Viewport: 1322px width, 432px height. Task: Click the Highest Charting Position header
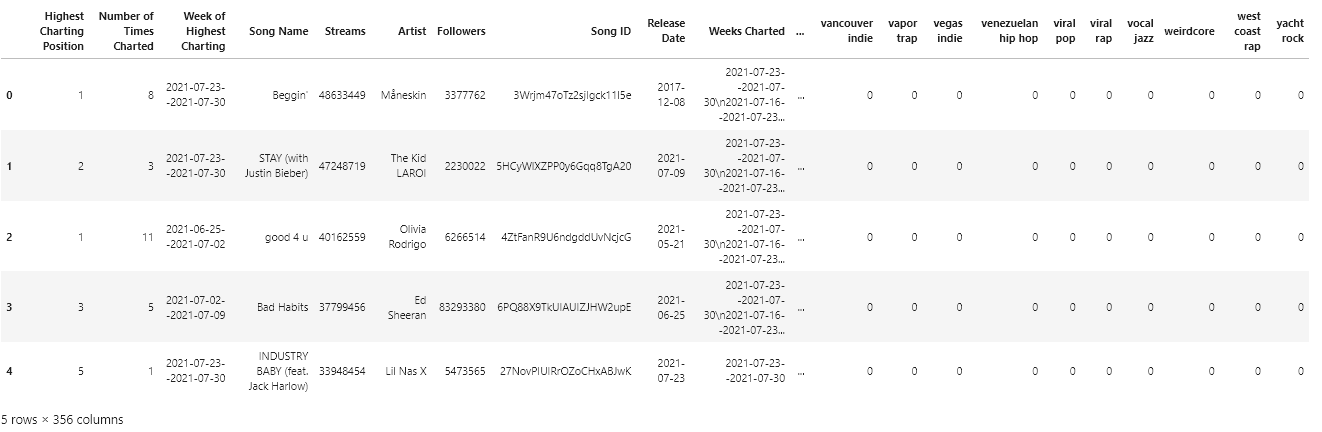click(x=64, y=31)
